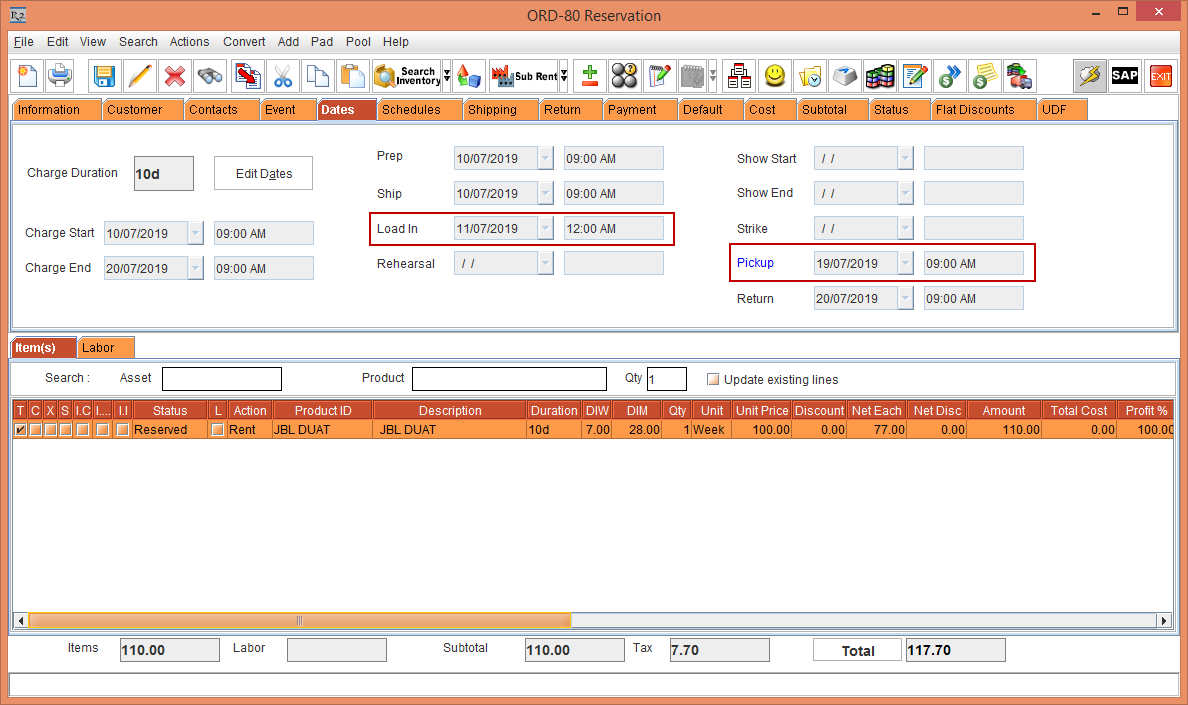Click the colored shapes icon

469,76
